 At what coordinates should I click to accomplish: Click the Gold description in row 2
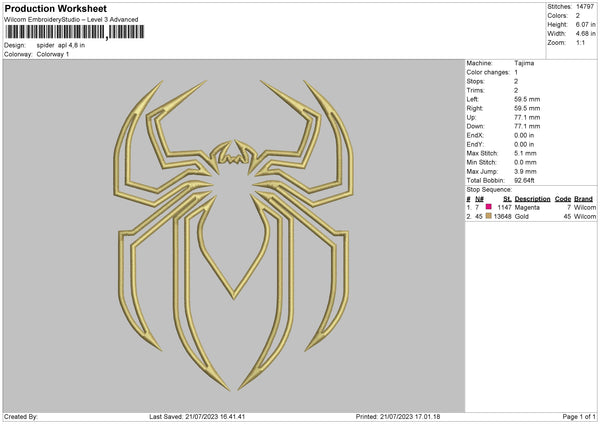click(522, 217)
